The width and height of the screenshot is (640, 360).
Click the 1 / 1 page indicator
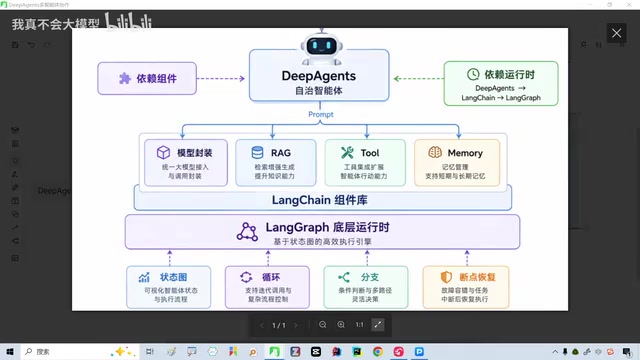[x=279, y=325]
